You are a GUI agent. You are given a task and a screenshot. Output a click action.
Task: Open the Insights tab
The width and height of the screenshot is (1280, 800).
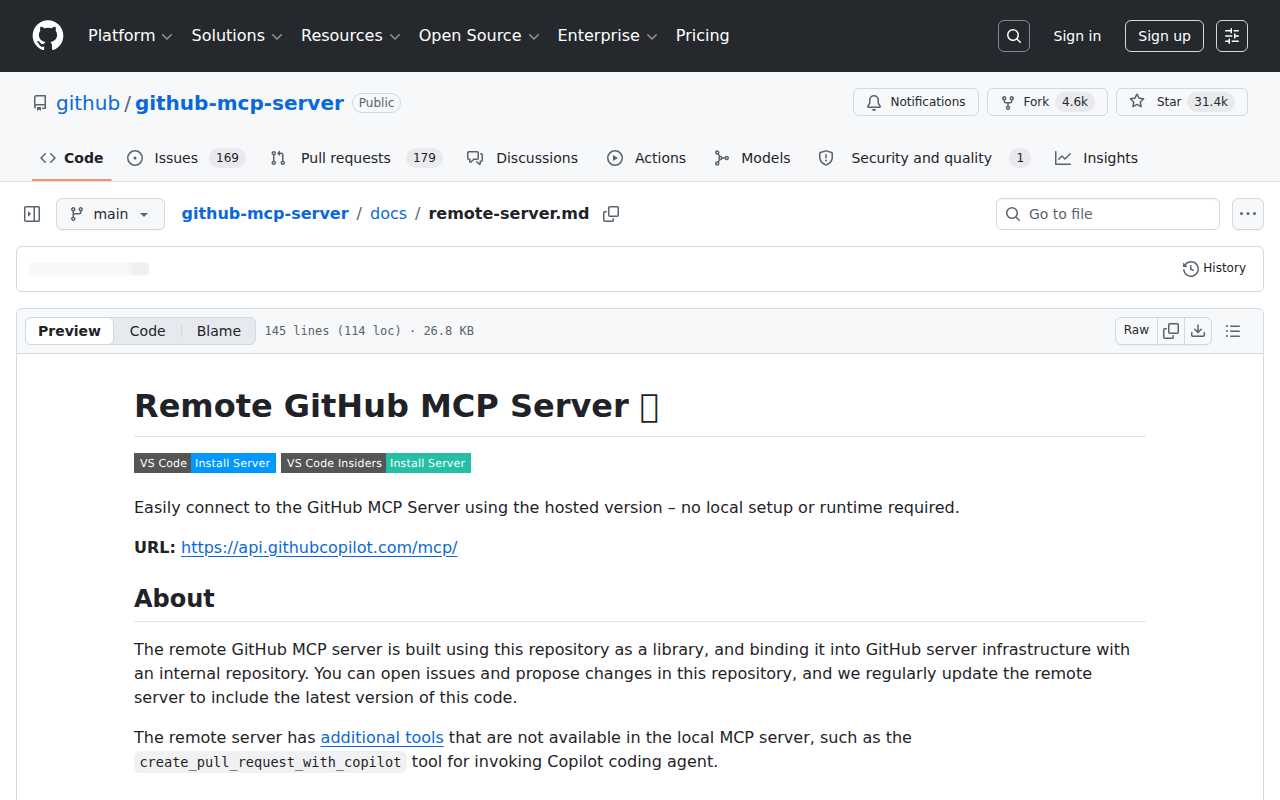(1096, 158)
